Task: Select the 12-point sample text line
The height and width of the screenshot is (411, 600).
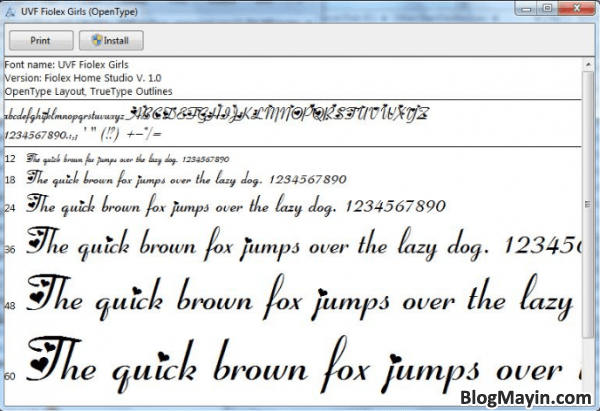Action: point(128,159)
